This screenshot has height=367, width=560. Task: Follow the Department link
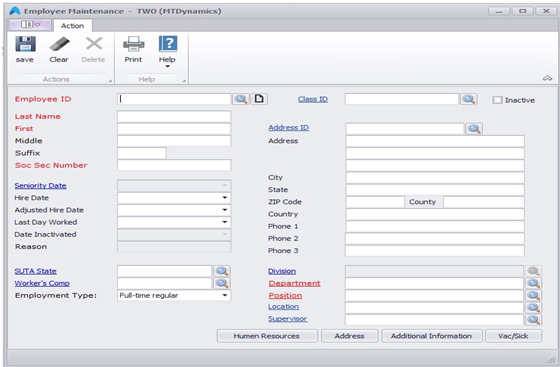coord(294,283)
